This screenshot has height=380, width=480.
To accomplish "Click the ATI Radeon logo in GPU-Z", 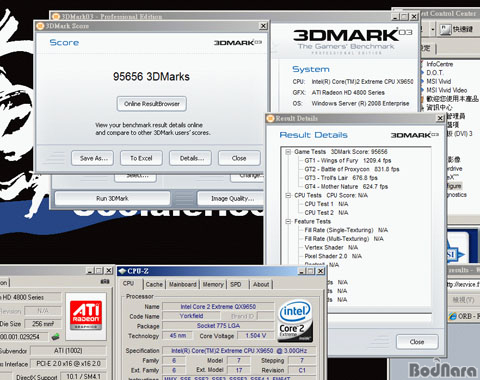I will [x=86, y=315].
